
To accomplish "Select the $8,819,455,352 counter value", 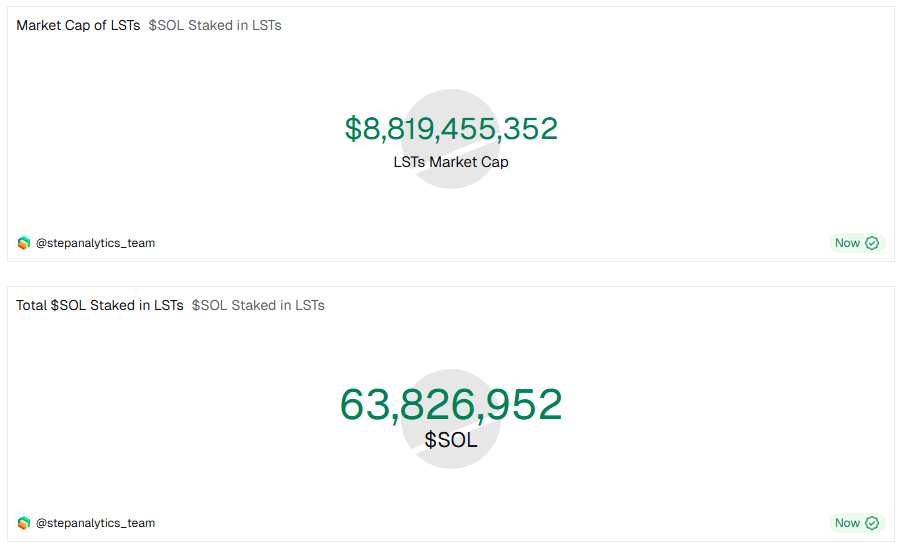I will click(451, 129).
